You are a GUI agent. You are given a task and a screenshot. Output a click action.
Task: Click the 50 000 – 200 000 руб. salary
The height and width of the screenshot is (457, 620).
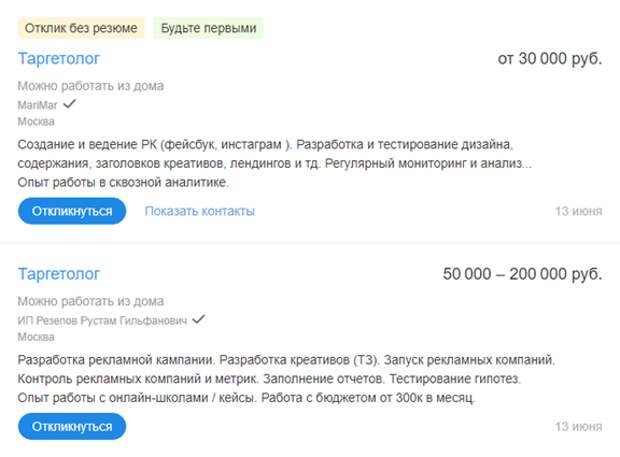[x=522, y=274]
